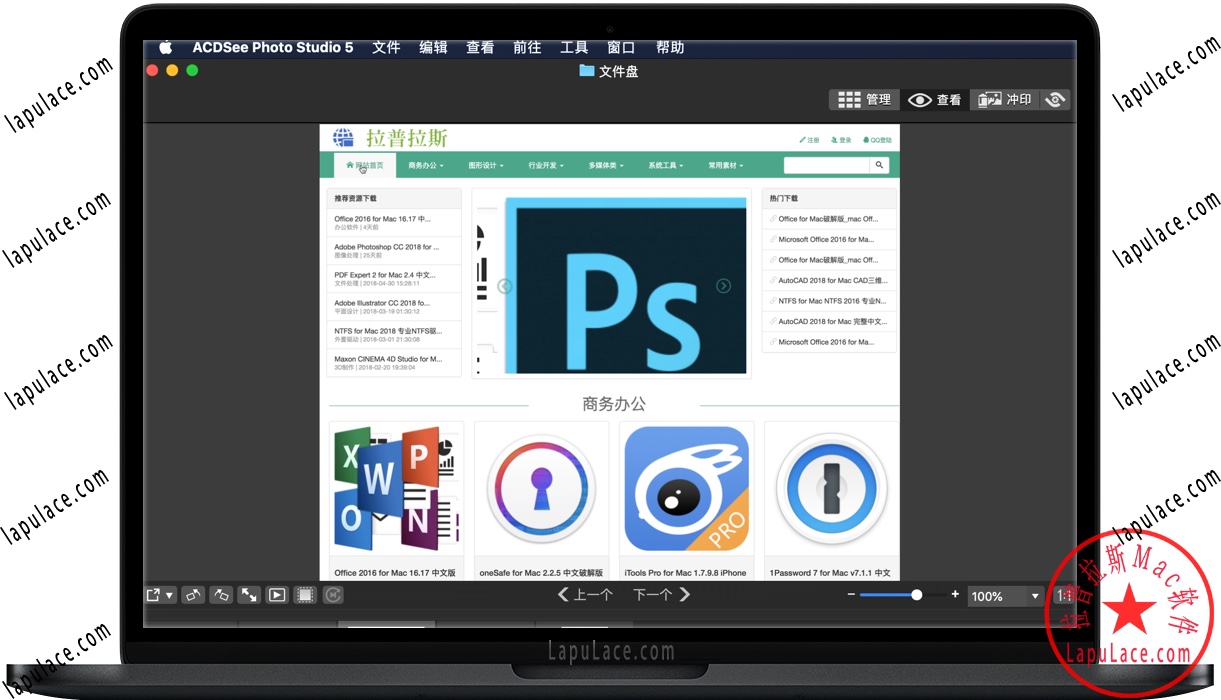Click 'Office 2016 for Mac 16.17 中...' in 推荐资源下载
Viewport: 1221px width, 700px height.
[383, 218]
